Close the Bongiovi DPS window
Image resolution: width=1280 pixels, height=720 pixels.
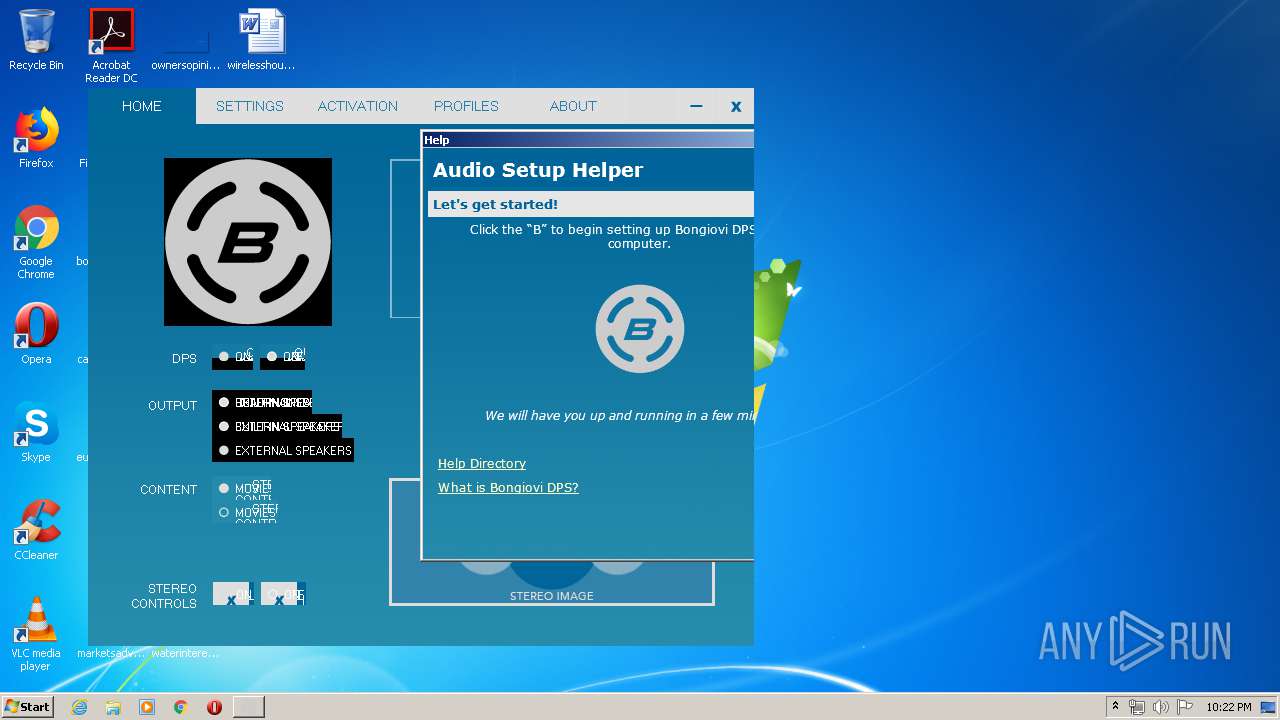tap(736, 106)
